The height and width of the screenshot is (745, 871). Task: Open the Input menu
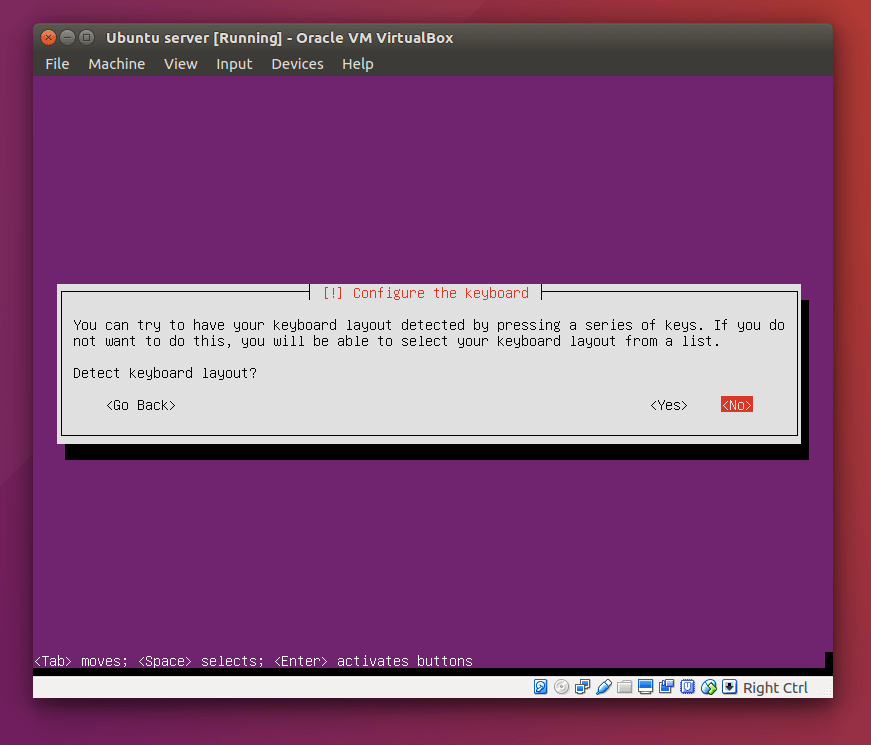[234, 64]
